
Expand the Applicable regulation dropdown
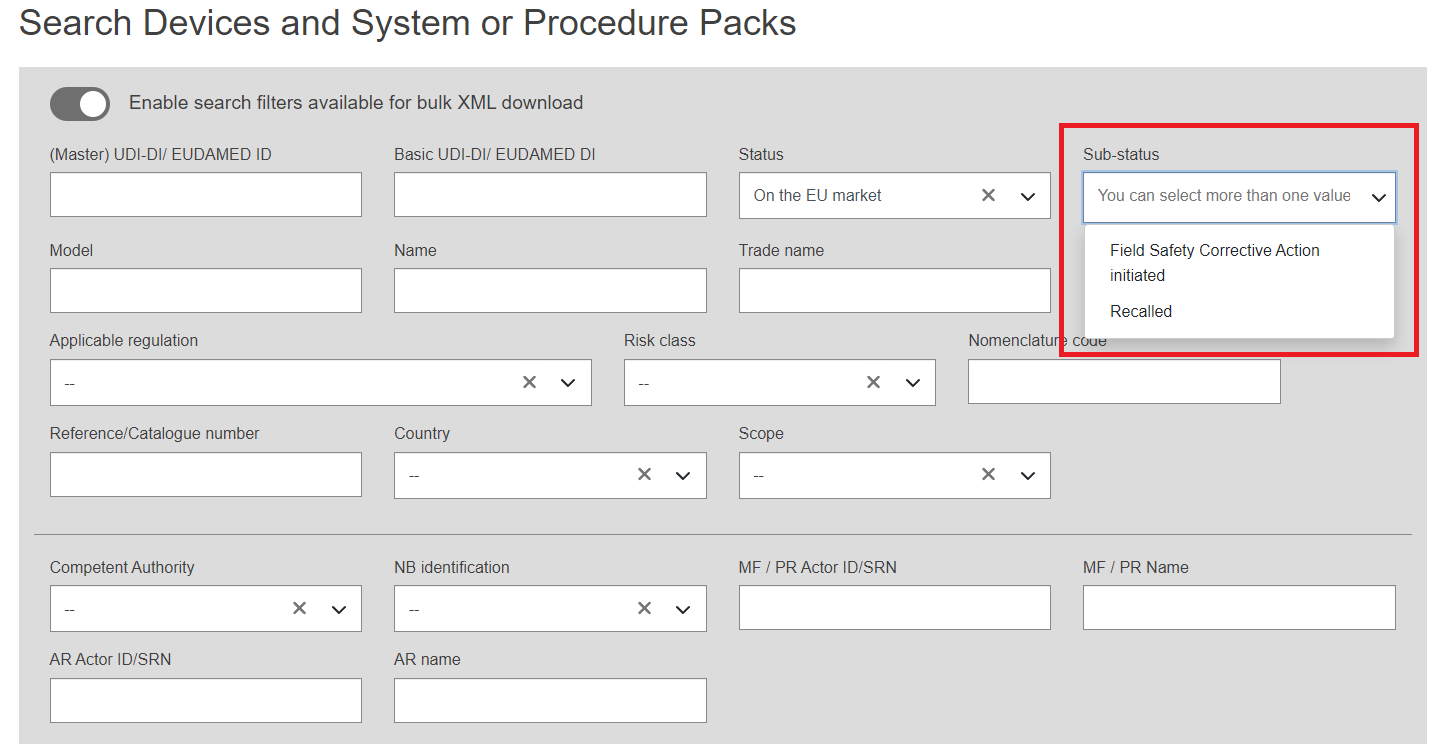click(568, 383)
